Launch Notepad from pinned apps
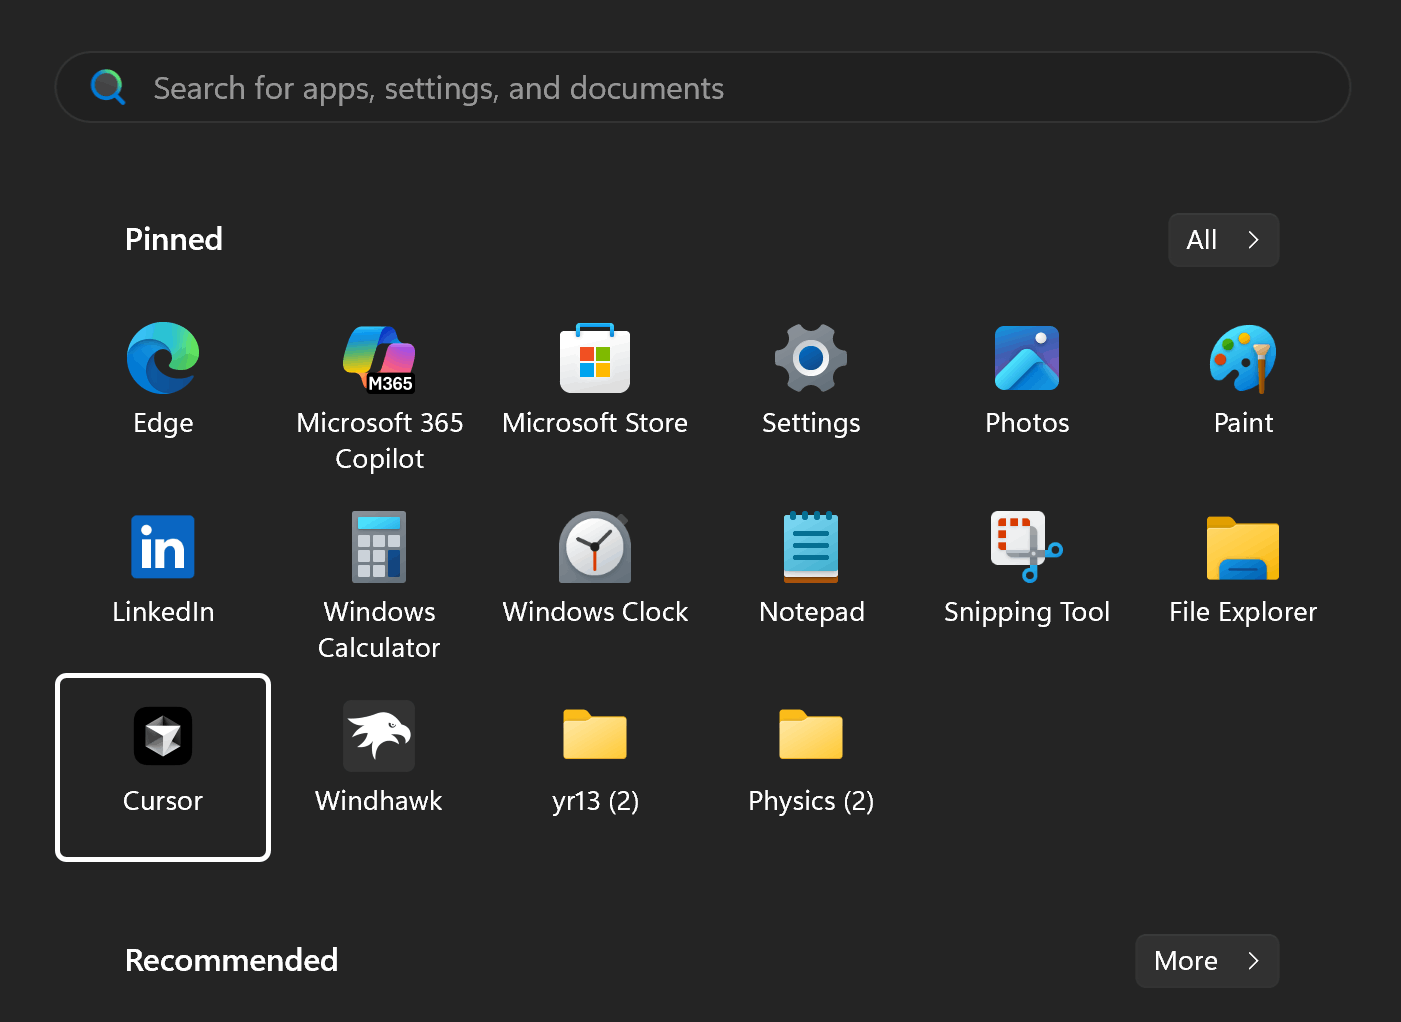The width and height of the screenshot is (1401, 1022). coord(811,547)
